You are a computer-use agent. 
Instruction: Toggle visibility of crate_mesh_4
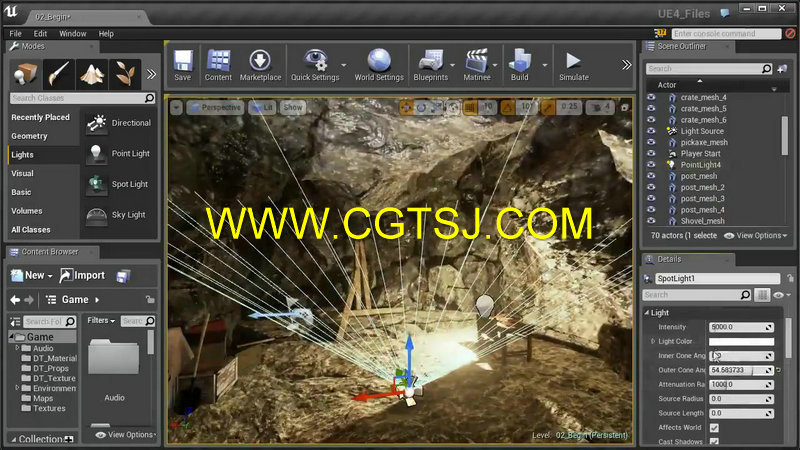pos(651,97)
